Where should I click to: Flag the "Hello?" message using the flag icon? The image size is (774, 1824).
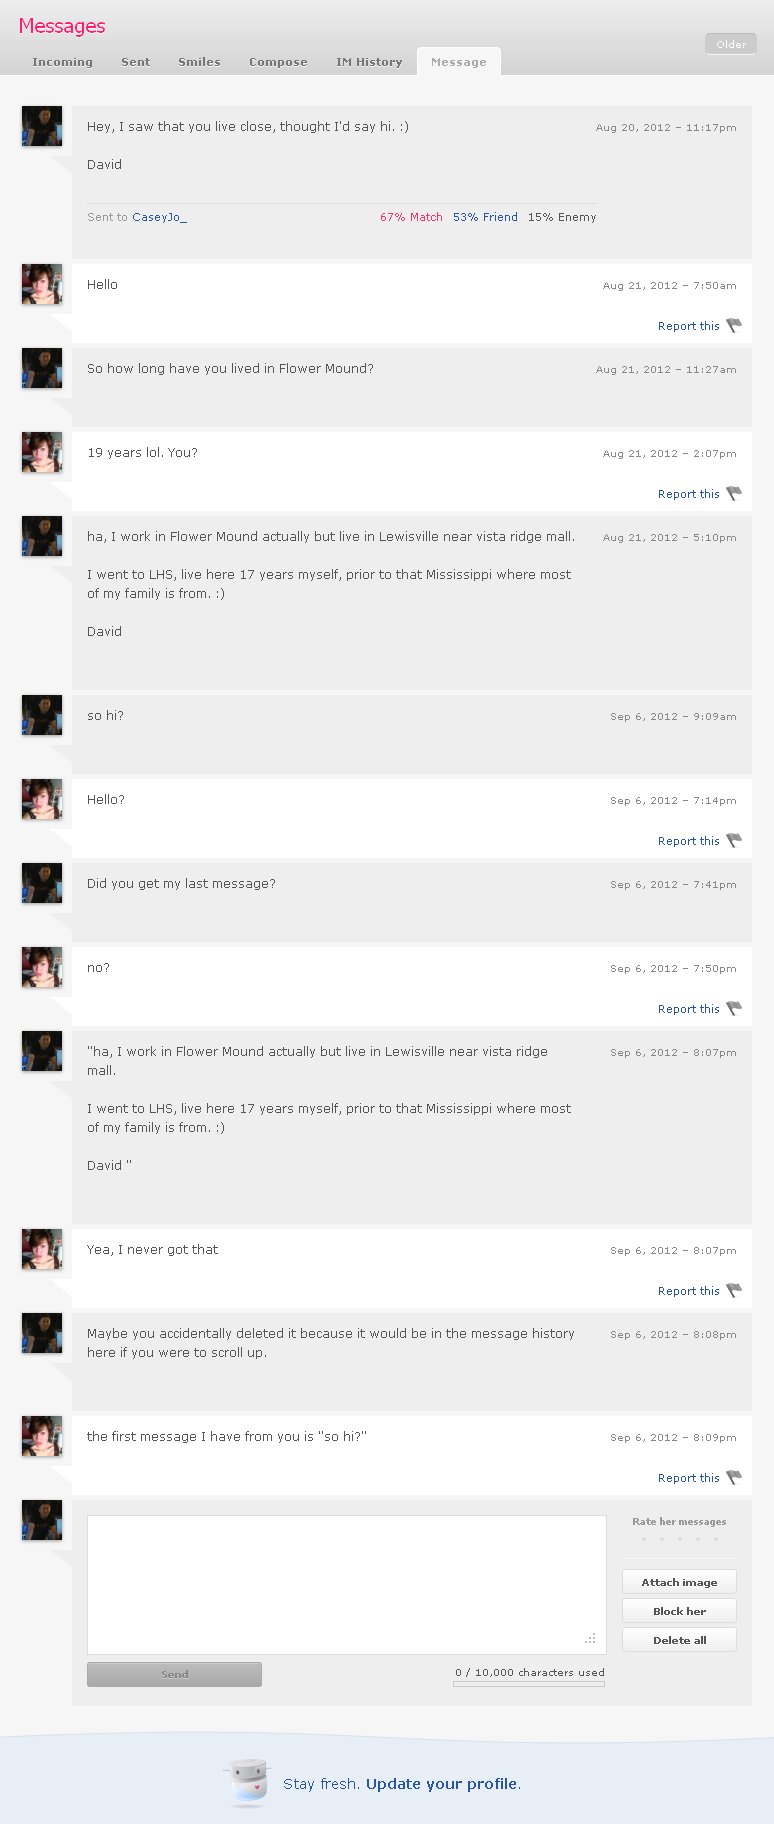pyautogui.click(x=734, y=840)
